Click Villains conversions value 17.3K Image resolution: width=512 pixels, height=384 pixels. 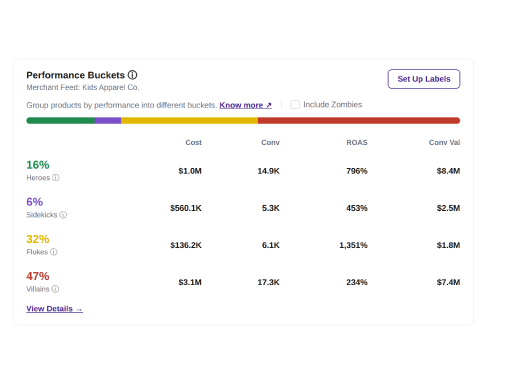pyautogui.click(x=268, y=282)
